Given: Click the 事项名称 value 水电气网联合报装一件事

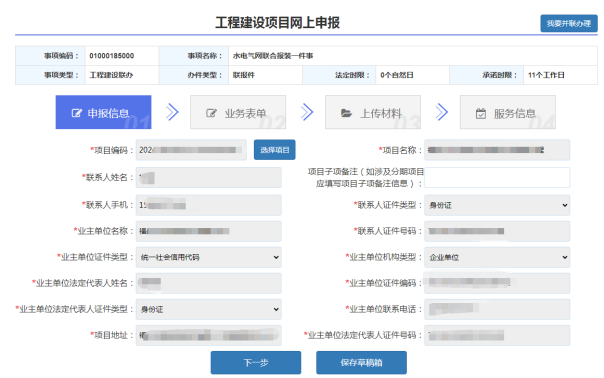Looking at the screenshot, I should pos(273,56).
